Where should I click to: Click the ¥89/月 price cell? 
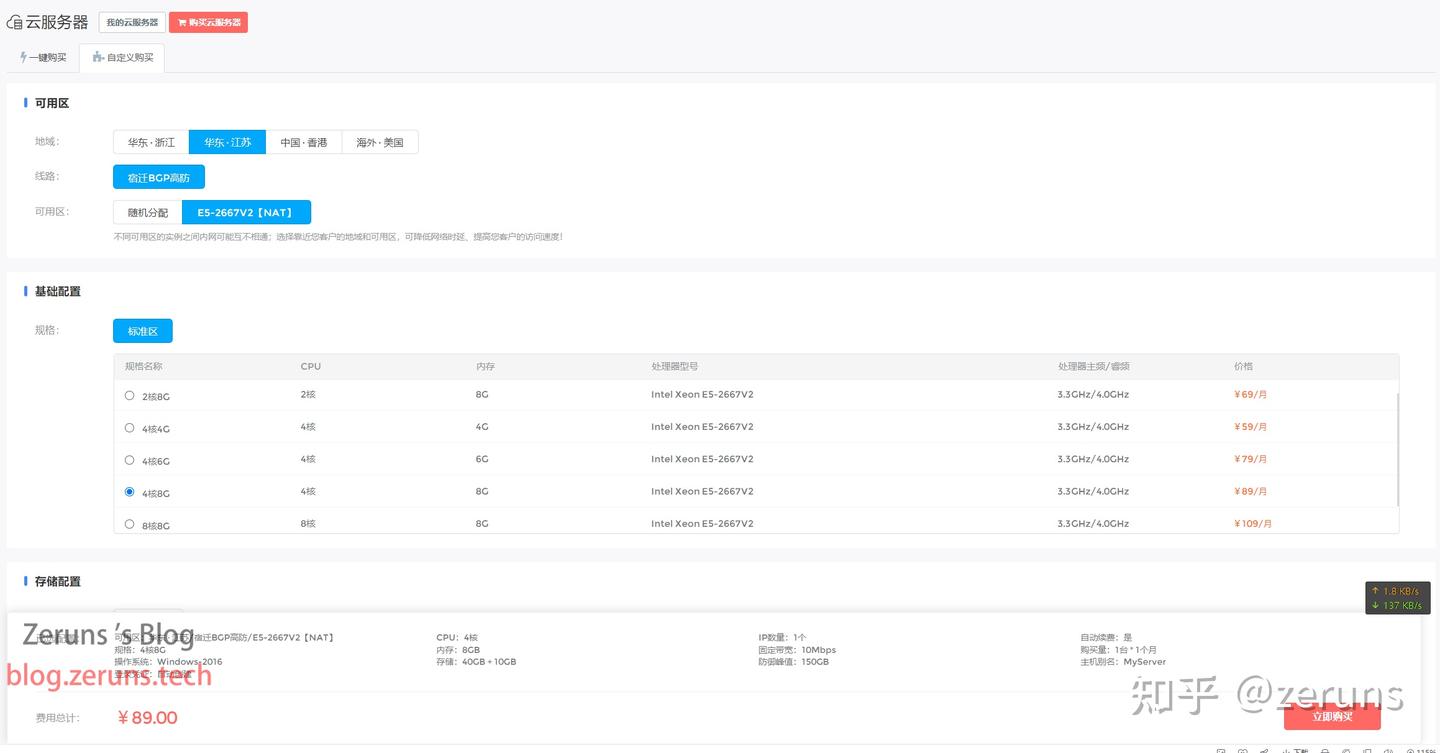coord(1251,491)
